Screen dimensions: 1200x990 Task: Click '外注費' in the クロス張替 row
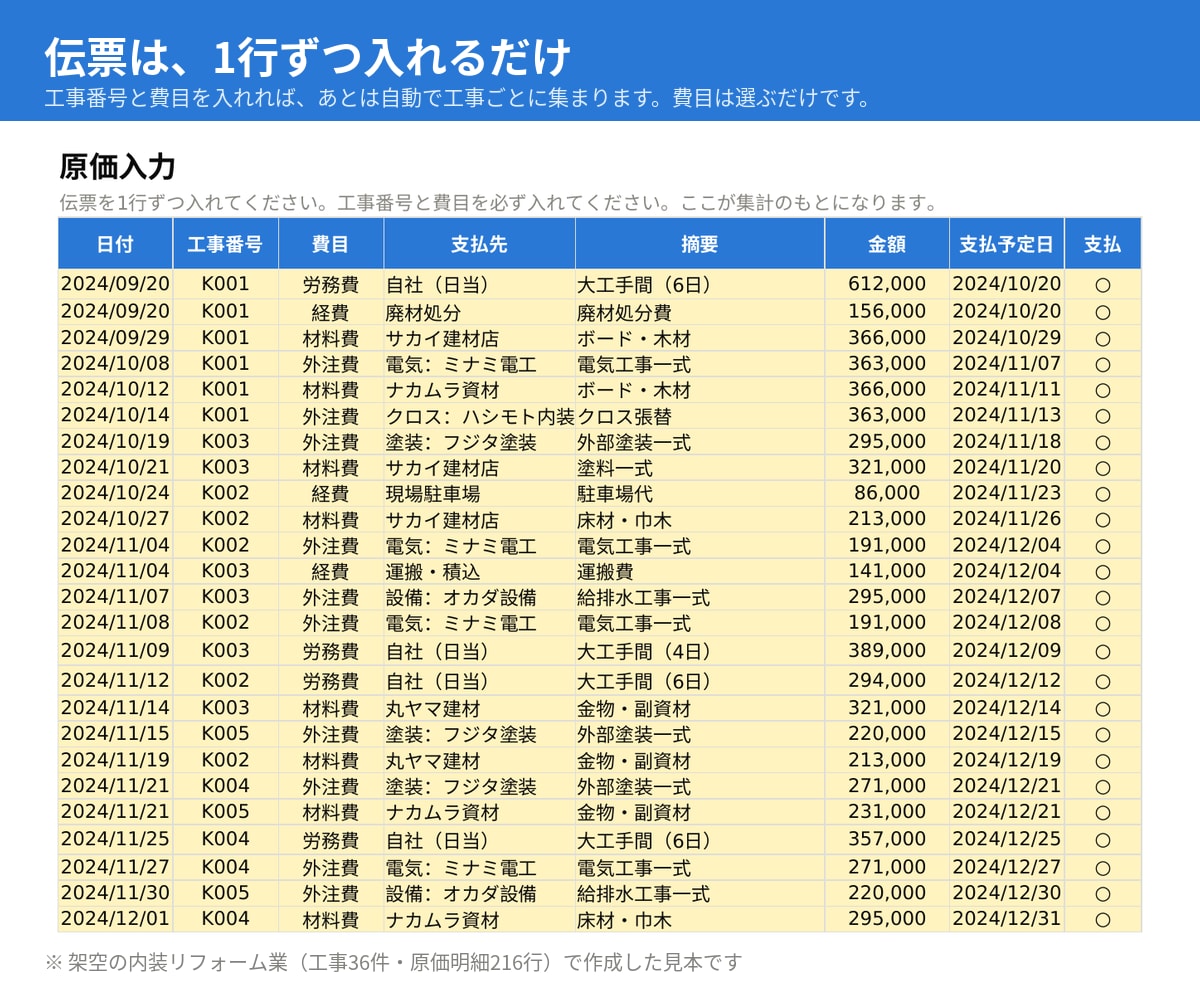point(330,415)
